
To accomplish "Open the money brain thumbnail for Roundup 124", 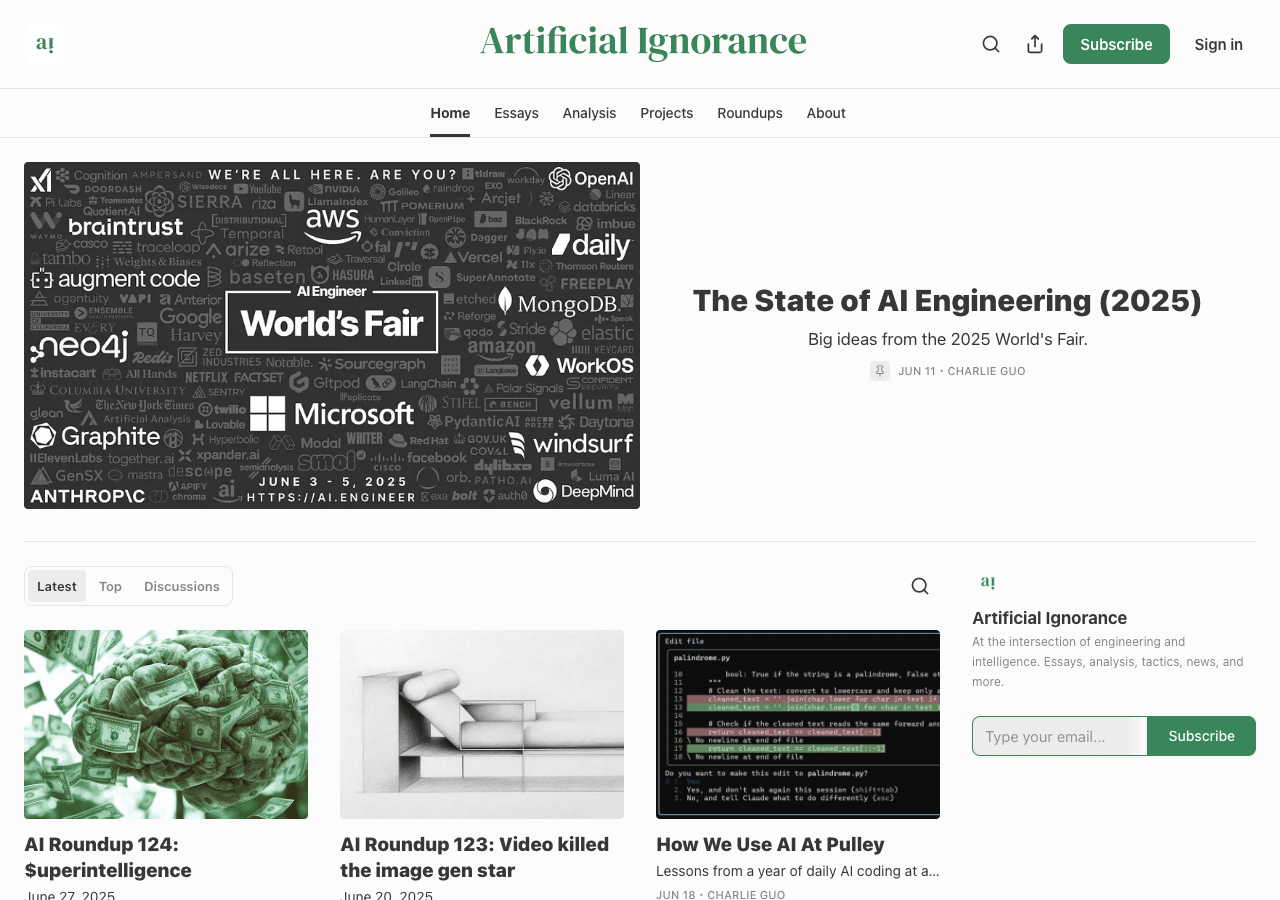I will click(x=166, y=724).
